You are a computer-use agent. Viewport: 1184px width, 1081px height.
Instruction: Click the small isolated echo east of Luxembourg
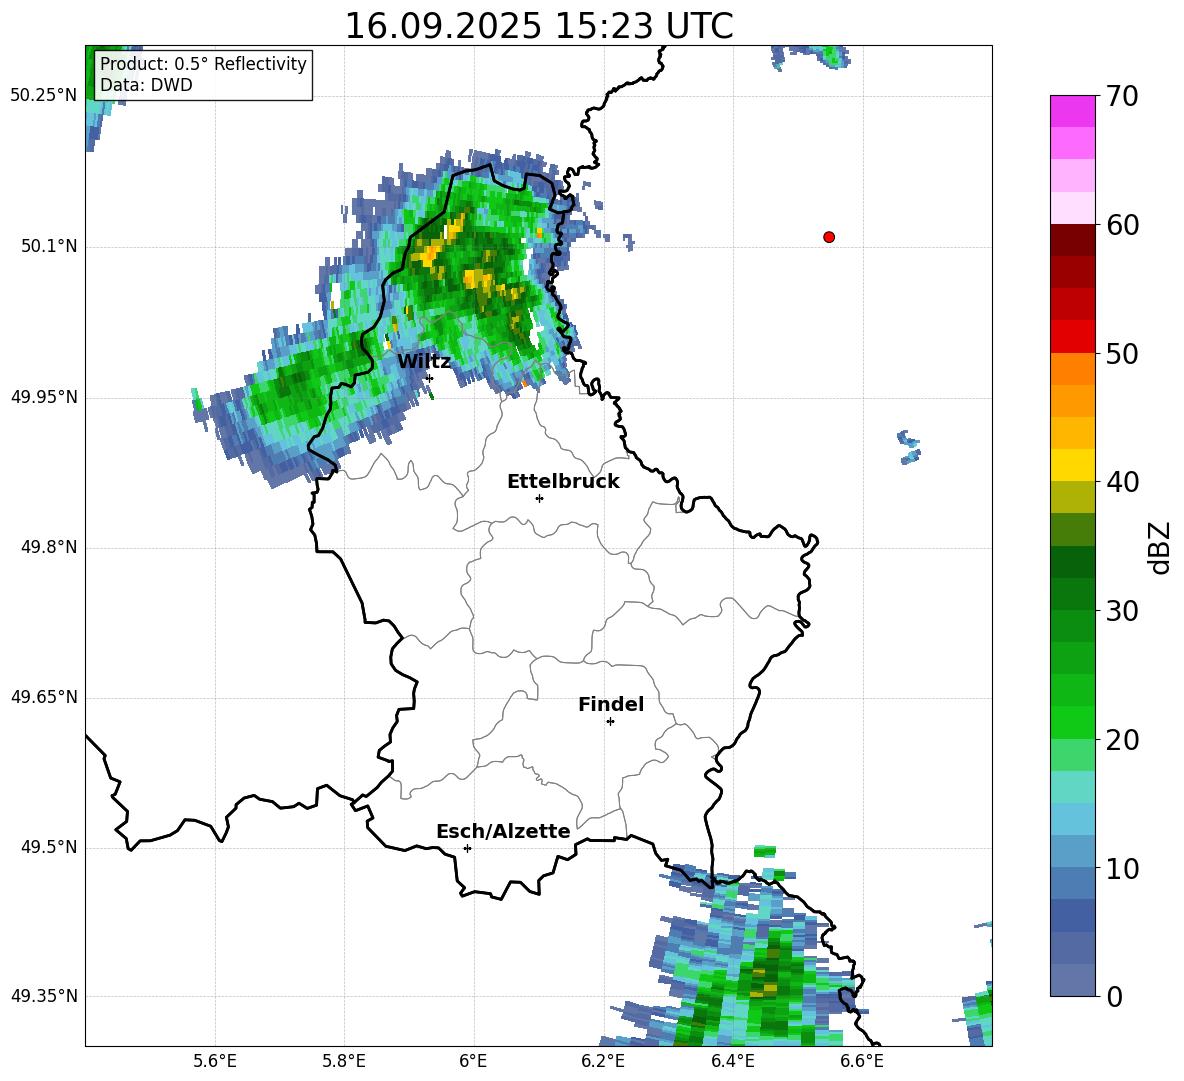[909, 447]
